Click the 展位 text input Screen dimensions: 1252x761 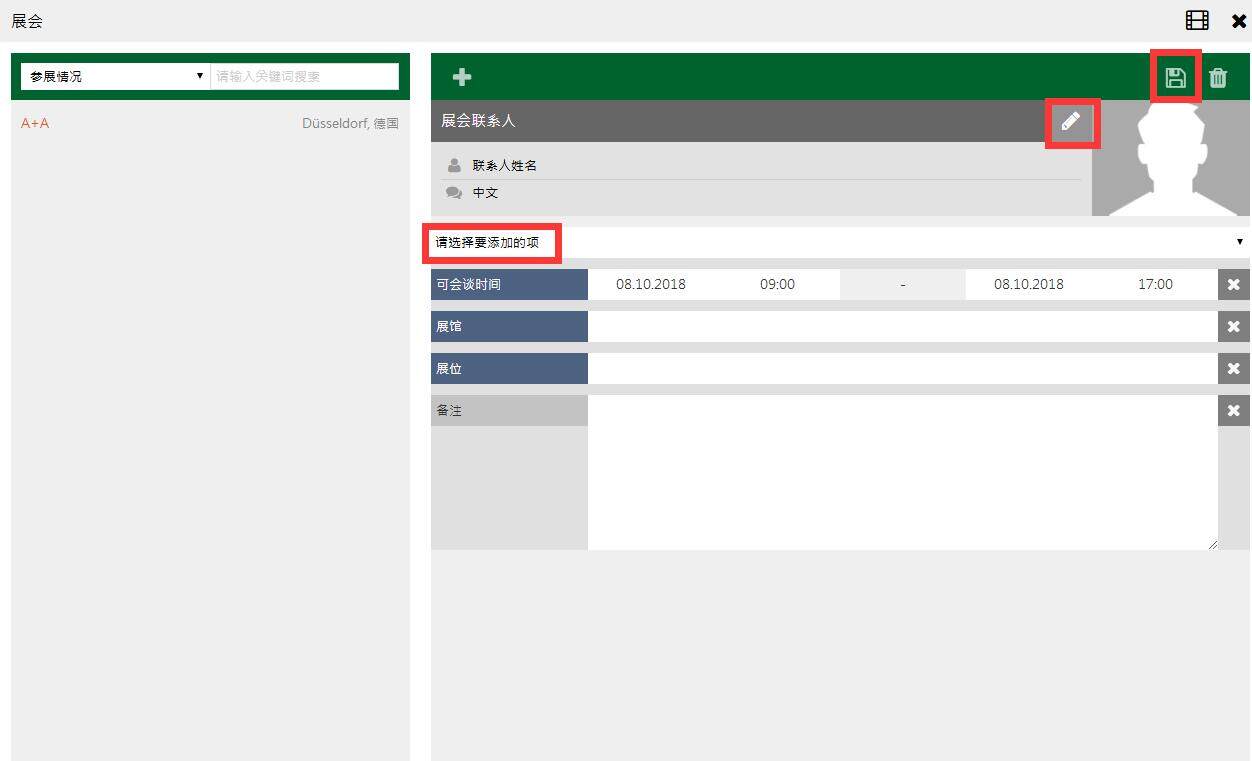coord(902,368)
